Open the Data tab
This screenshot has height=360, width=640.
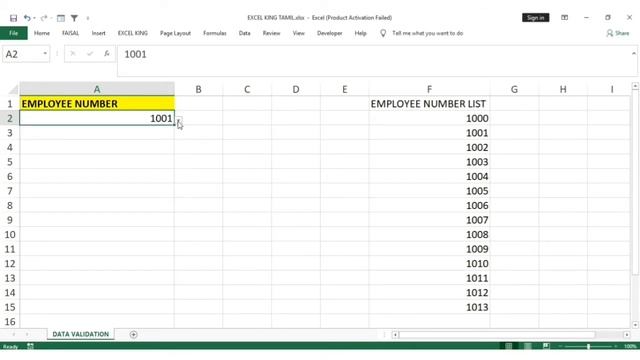click(244, 33)
